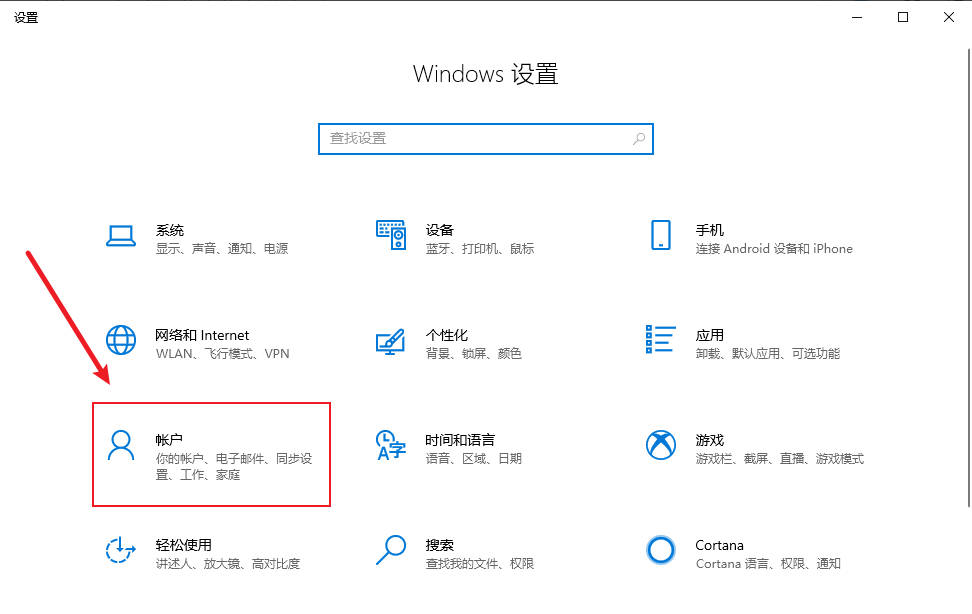The image size is (972, 614).
Task: Open the 系统 laptop icon
Action: 121,236
